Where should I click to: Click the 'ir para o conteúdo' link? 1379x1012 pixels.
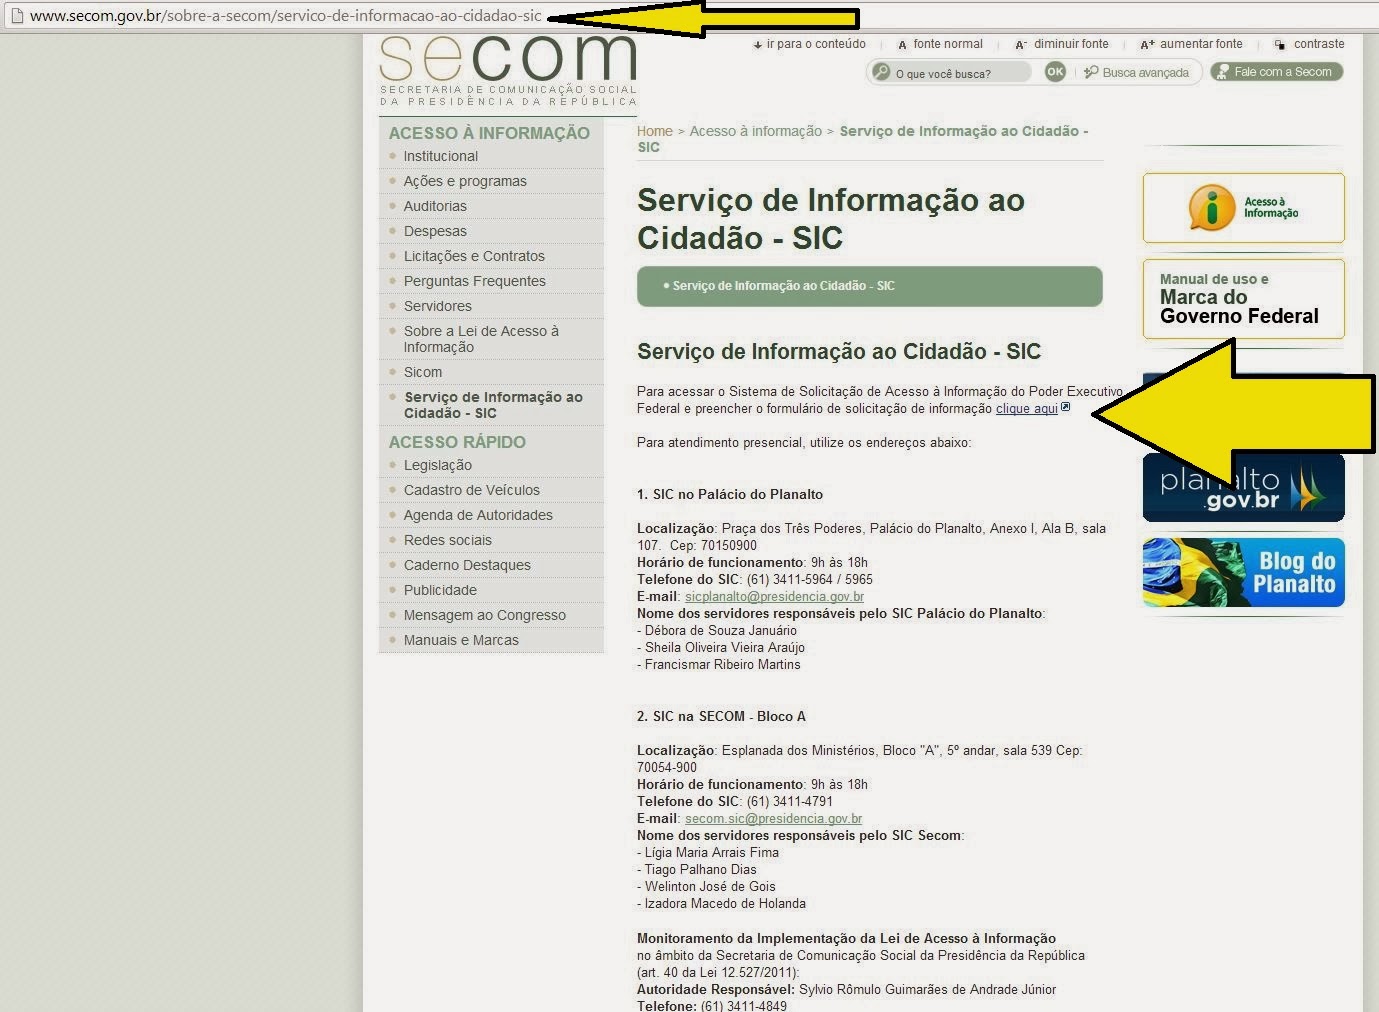tap(809, 44)
